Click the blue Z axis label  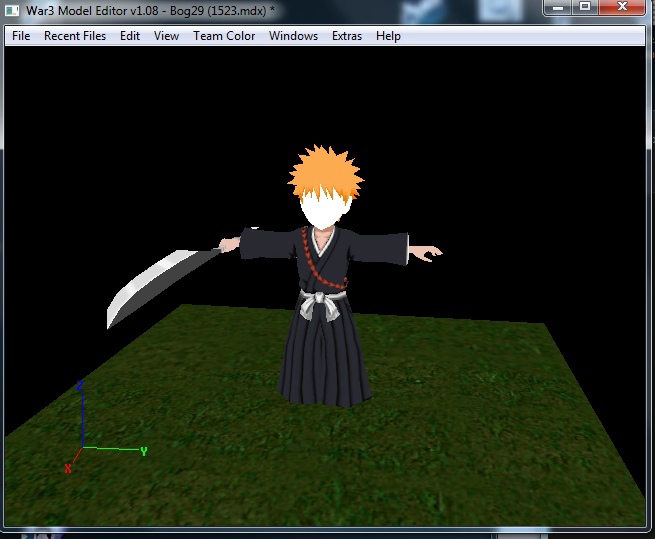coord(80,385)
